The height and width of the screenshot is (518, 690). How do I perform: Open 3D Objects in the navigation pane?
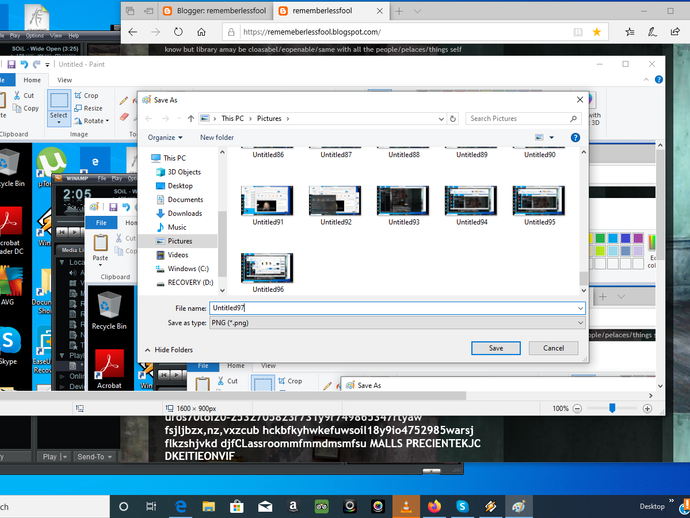184,172
